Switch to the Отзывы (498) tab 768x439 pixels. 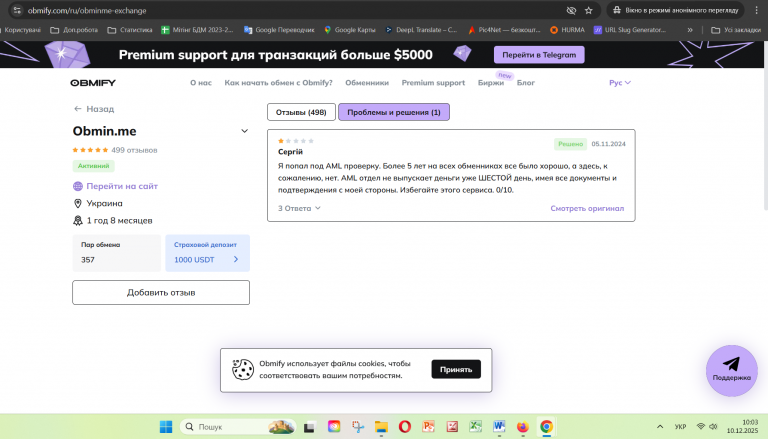(301, 112)
